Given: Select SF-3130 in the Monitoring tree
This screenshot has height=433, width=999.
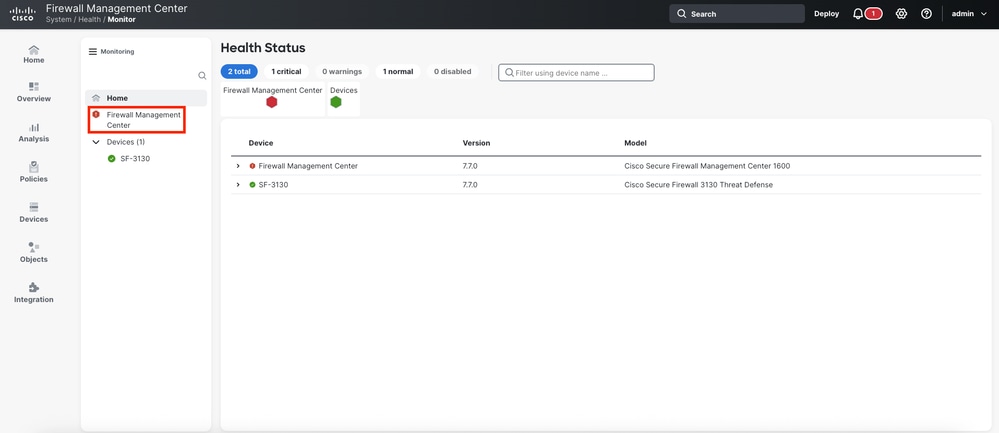Looking at the screenshot, I should [135, 159].
